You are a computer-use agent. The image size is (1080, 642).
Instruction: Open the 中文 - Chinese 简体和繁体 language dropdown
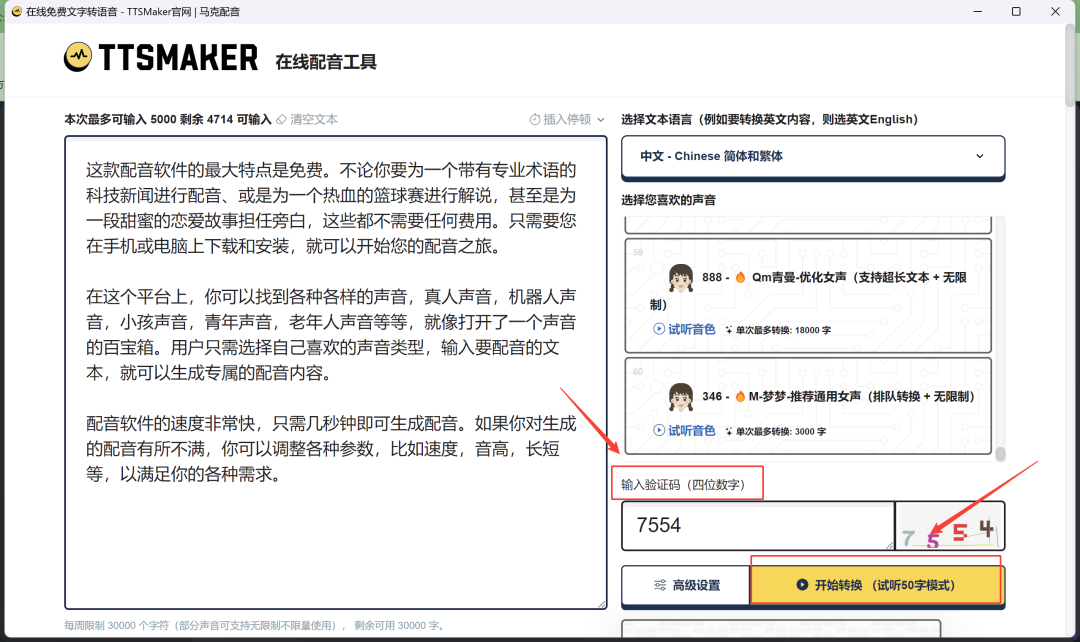813,156
